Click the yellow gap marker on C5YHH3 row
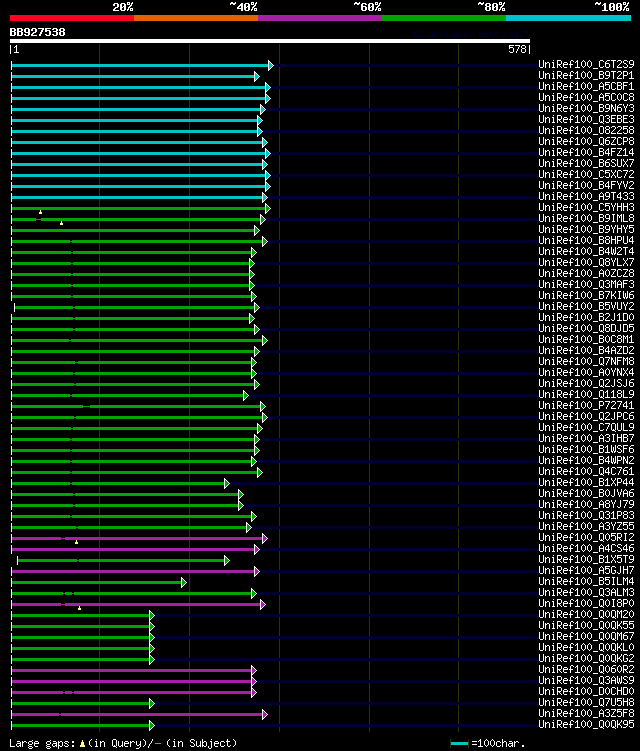 [x=41, y=212]
